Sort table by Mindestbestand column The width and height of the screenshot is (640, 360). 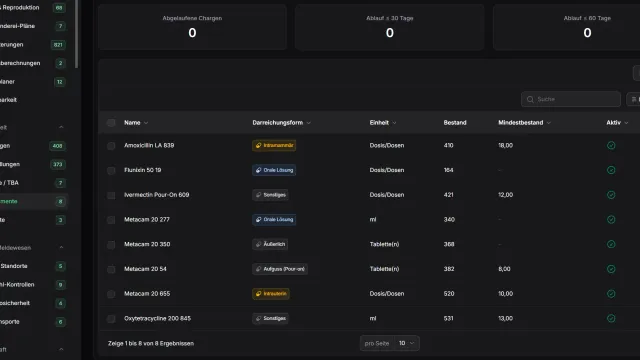(524, 122)
